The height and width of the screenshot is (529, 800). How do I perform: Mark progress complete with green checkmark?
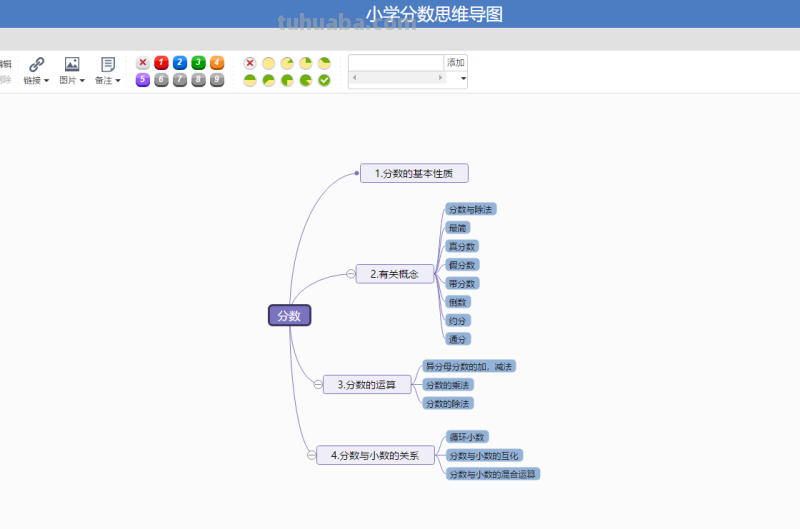324,80
